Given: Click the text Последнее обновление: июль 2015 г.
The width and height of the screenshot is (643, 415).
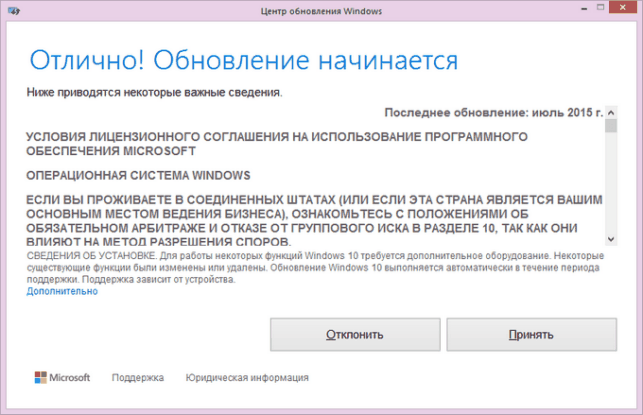Looking at the screenshot, I should coord(494,112).
